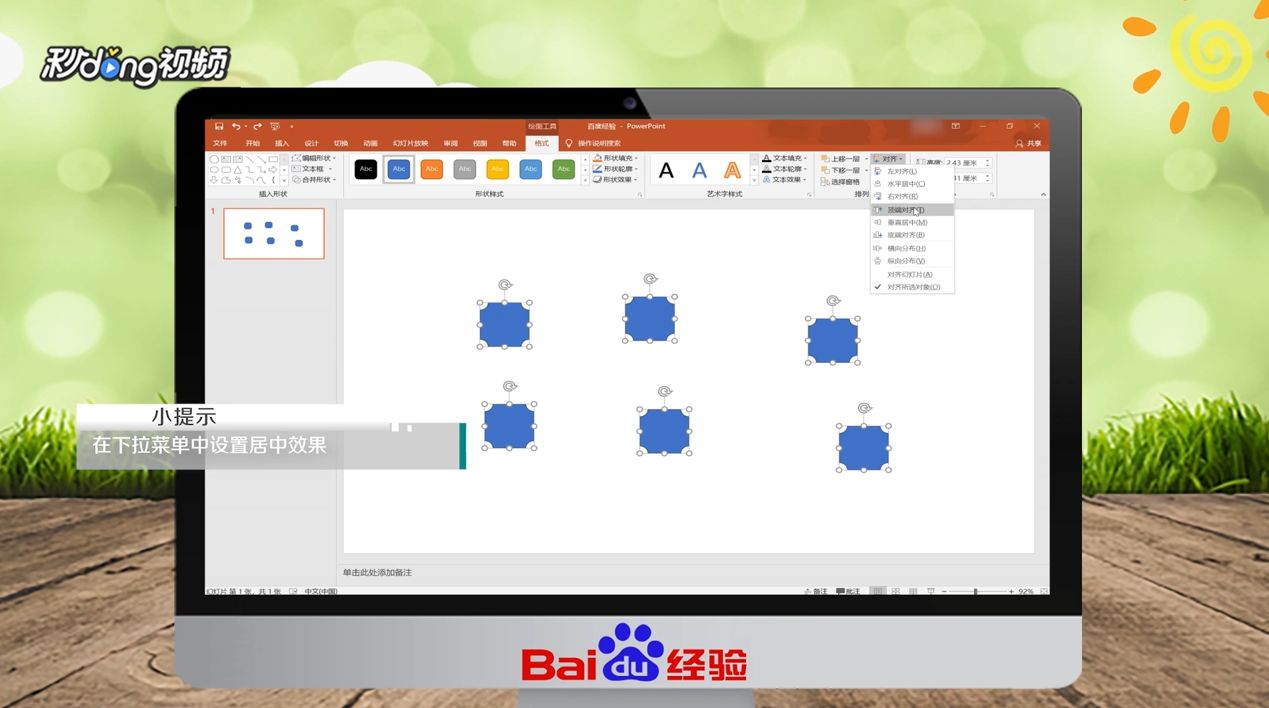Apply the orange Abc shape style

(432, 169)
